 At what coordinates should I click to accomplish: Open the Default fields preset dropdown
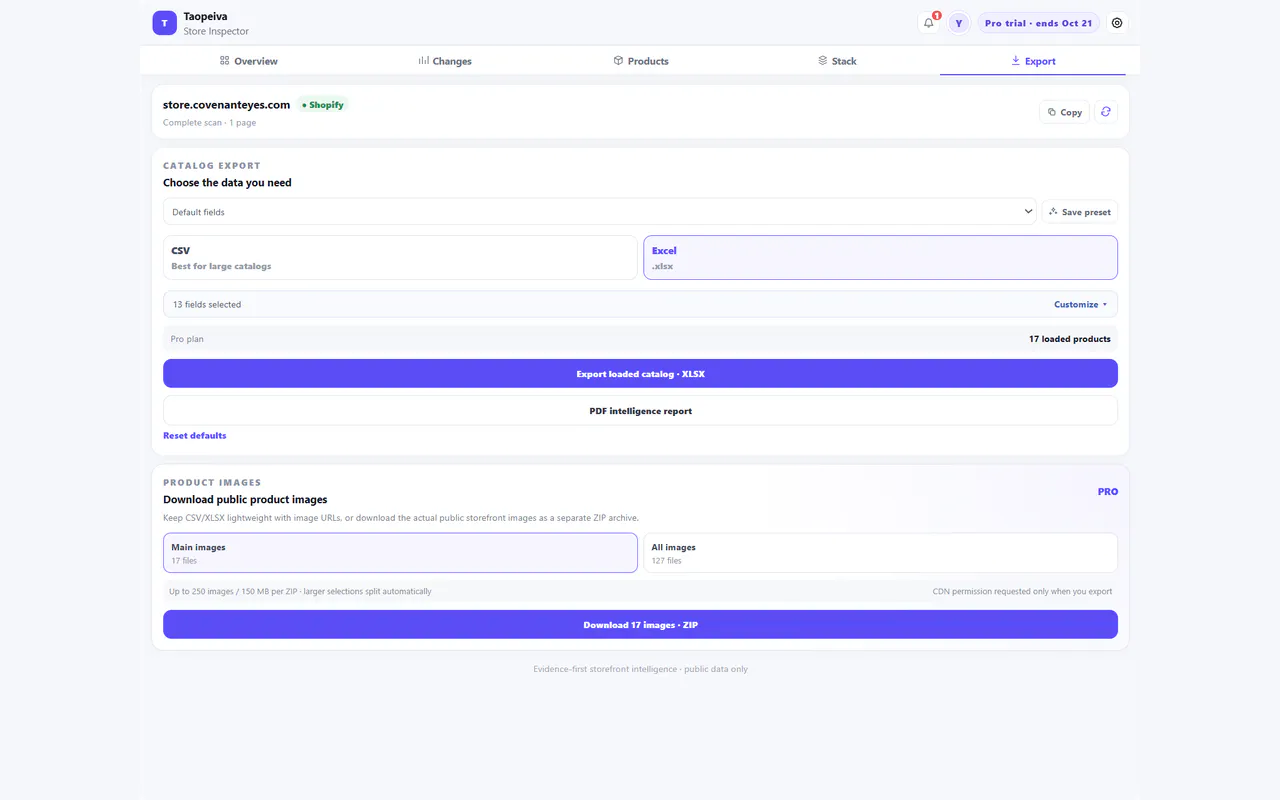pyautogui.click(x=600, y=212)
